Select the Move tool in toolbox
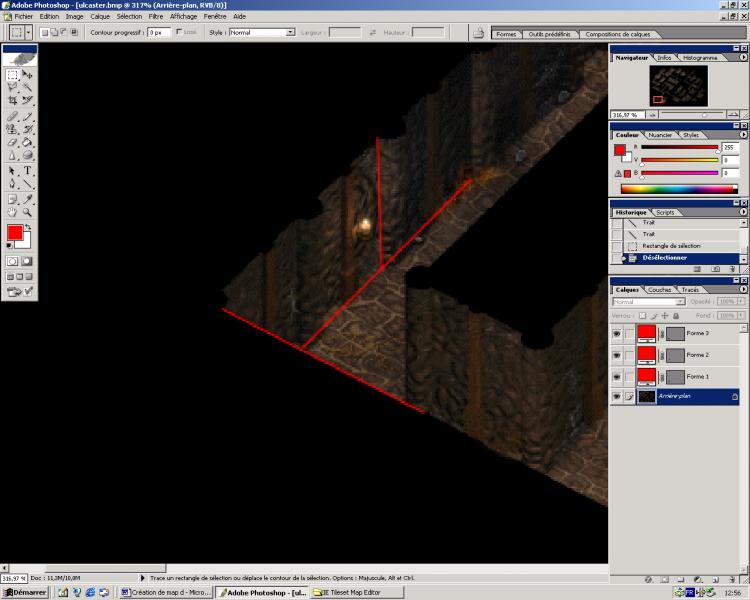This screenshot has height=600, width=750. (x=27, y=75)
